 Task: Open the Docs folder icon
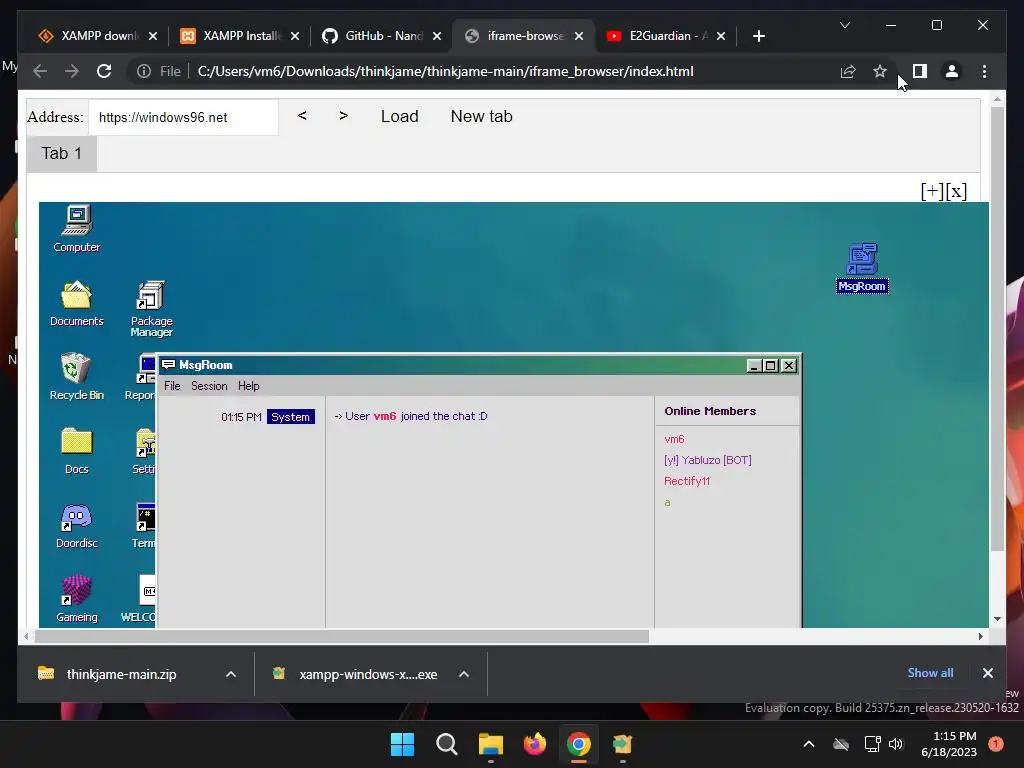click(x=77, y=451)
